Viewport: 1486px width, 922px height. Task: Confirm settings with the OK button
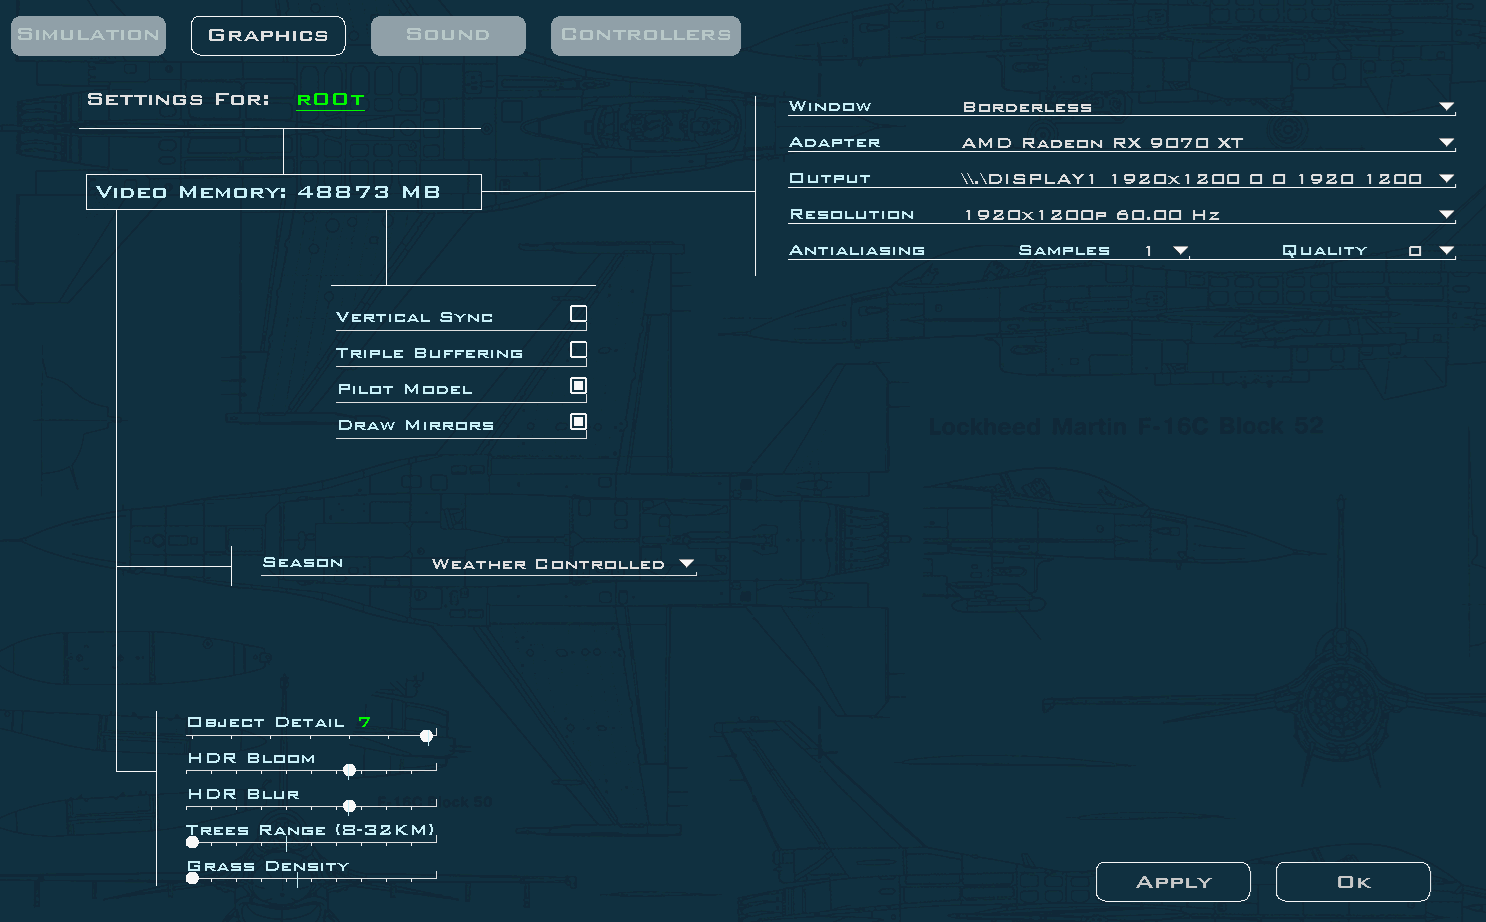pyautogui.click(x=1353, y=882)
